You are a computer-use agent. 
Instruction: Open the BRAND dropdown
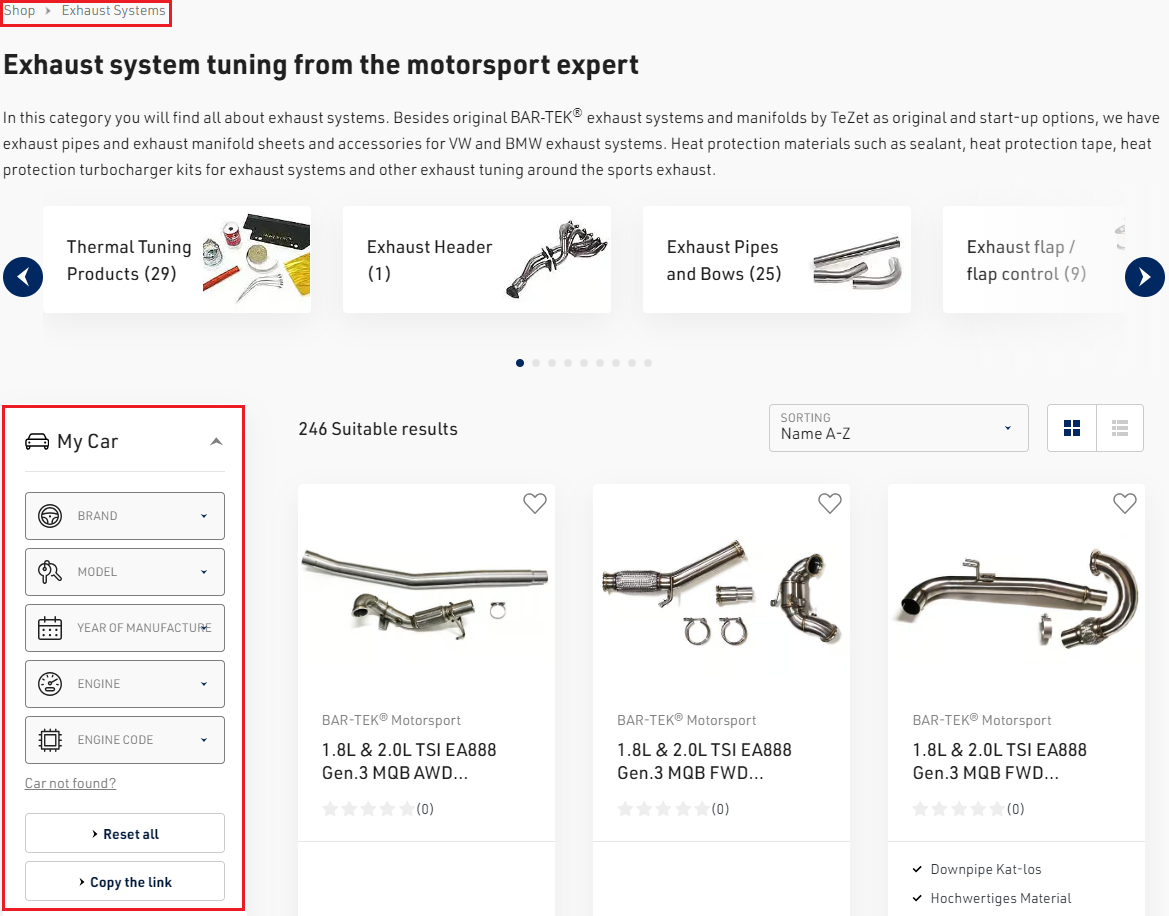click(125, 516)
